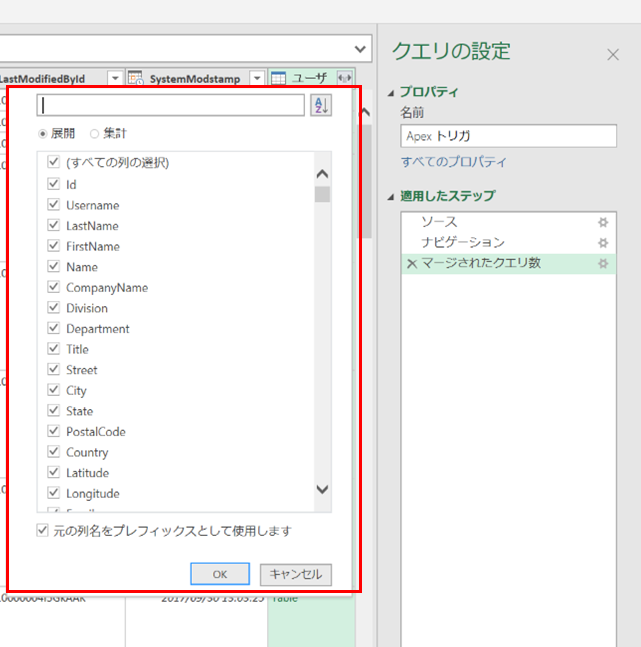Select the ナビゲーション applied step

(509, 243)
